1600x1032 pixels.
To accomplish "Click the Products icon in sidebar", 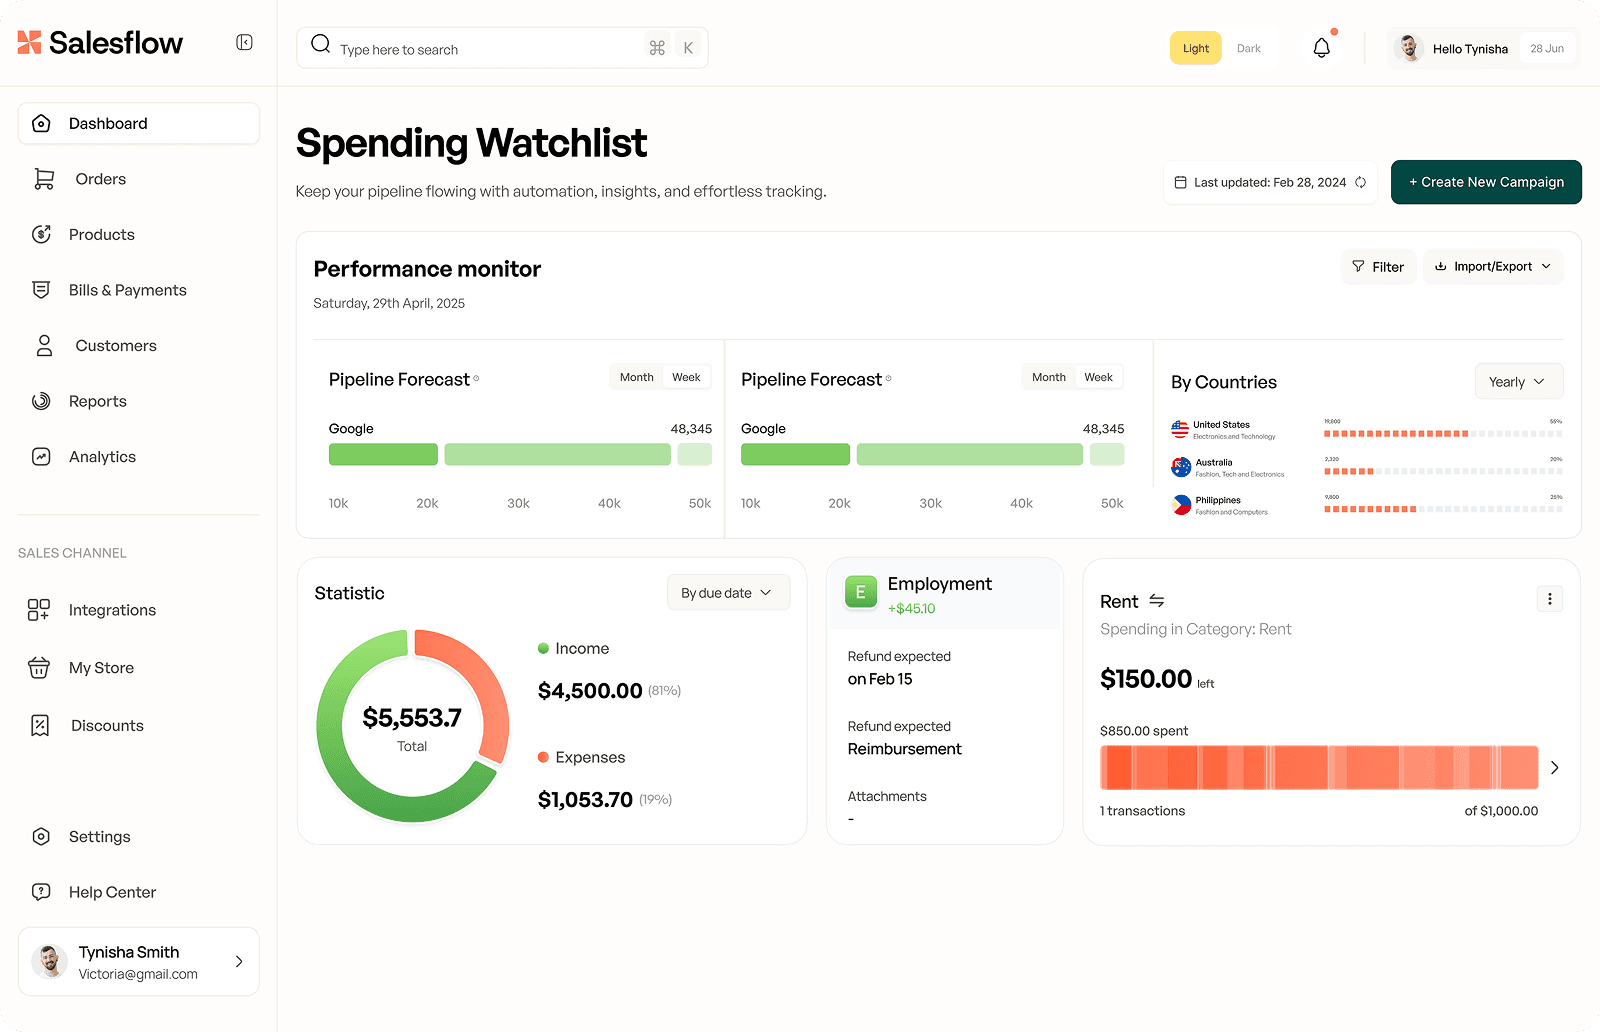I will click(x=41, y=234).
